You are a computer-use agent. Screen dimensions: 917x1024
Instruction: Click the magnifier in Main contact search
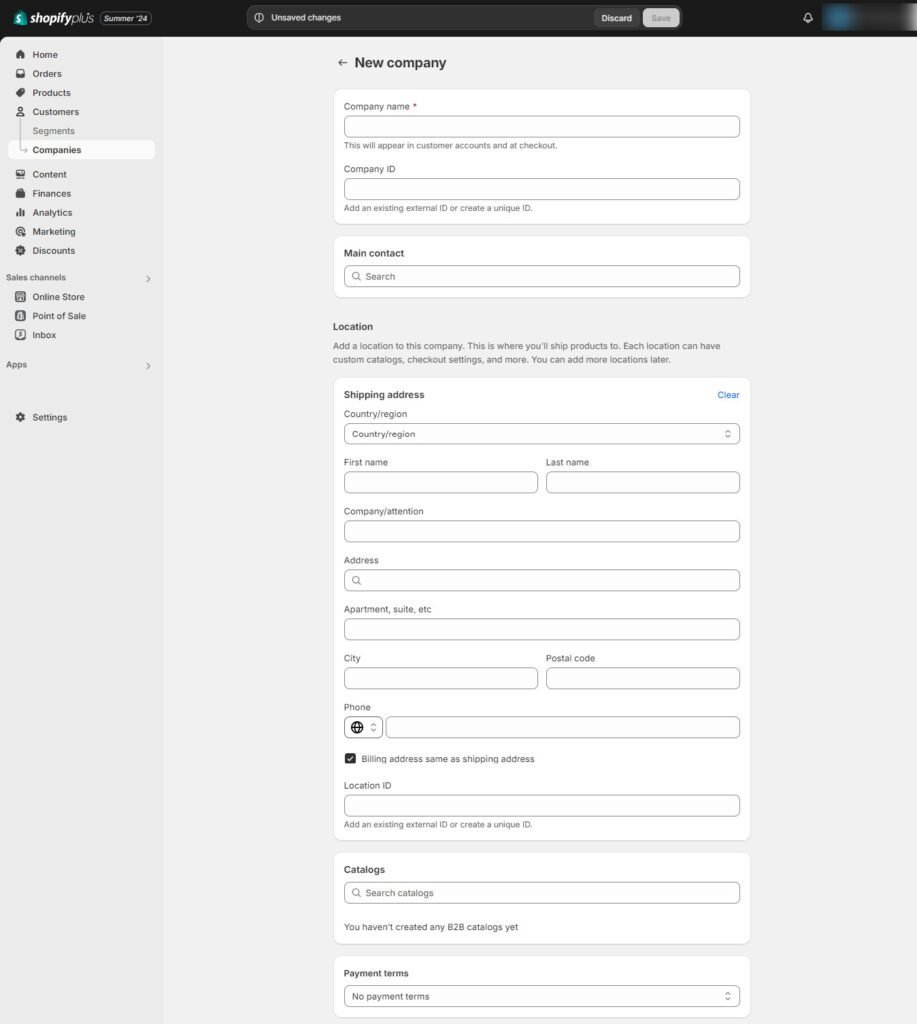pyautogui.click(x=356, y=276)
